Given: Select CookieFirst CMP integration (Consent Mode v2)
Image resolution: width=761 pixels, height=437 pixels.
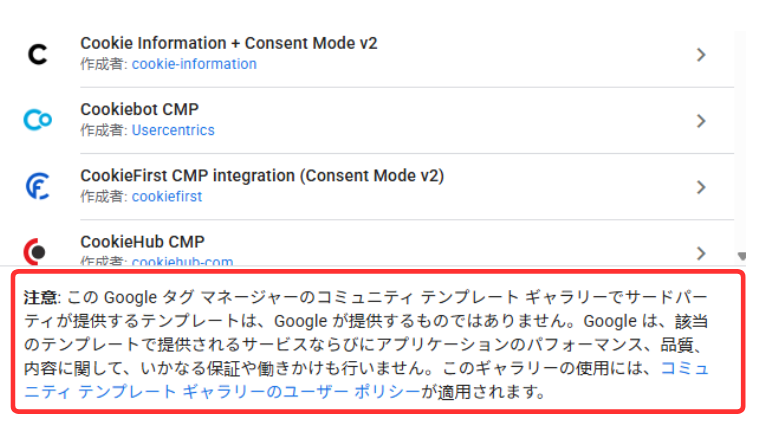Looking at the screenshot, I should (262, 176).
